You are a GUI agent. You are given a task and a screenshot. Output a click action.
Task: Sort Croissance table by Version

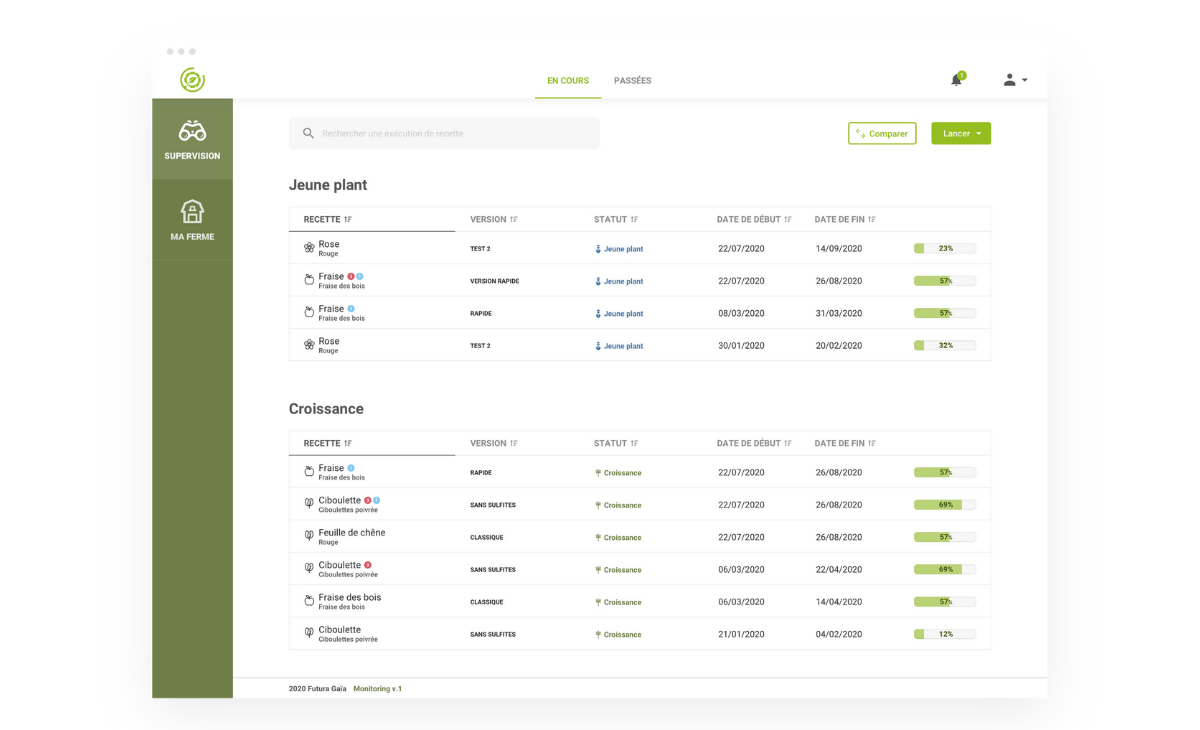tap(493, 443)
